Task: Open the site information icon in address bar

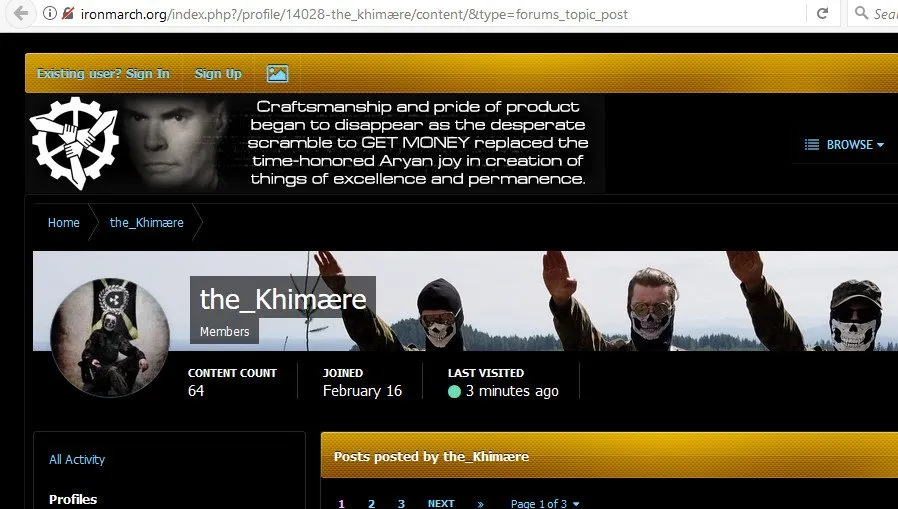Action: coord(50,13)
